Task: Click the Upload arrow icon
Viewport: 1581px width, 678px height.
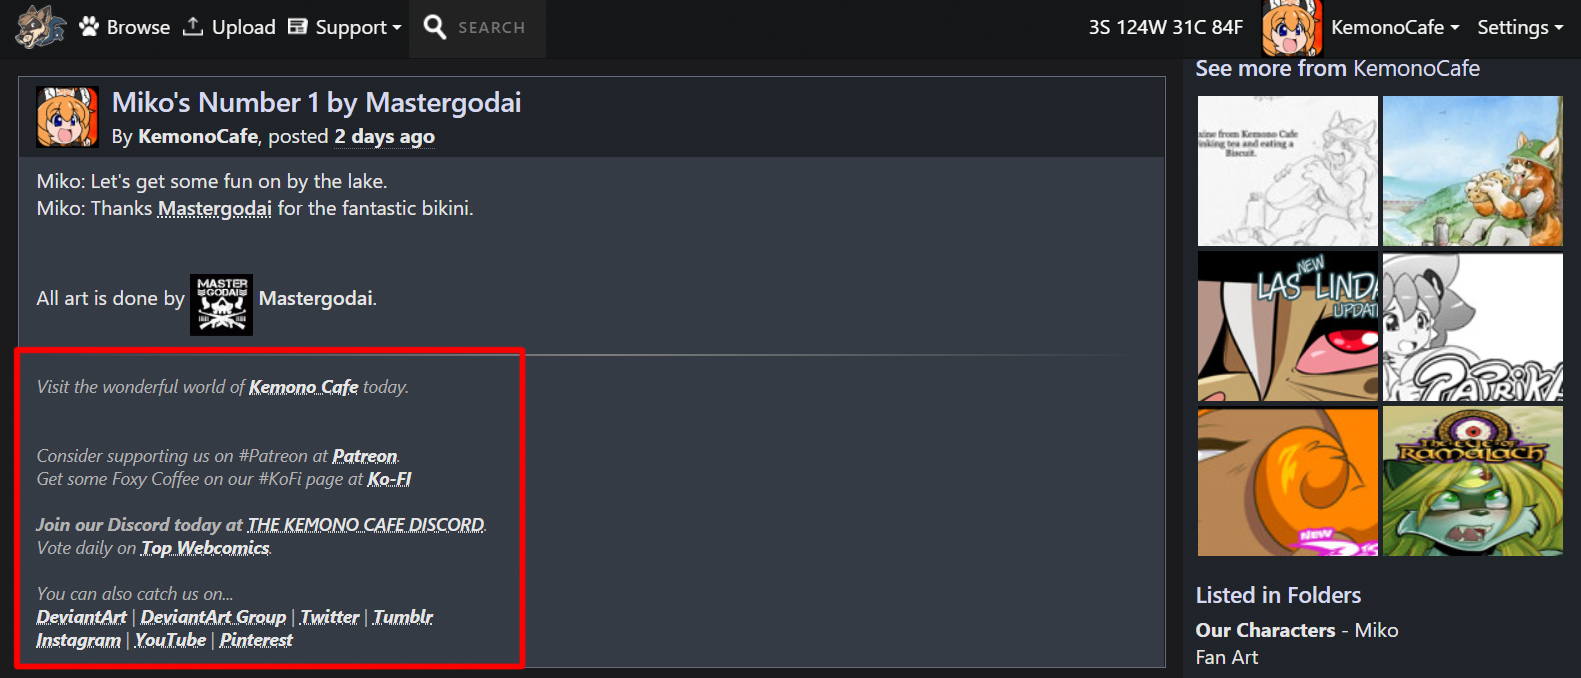Action: tap(193, 26)
